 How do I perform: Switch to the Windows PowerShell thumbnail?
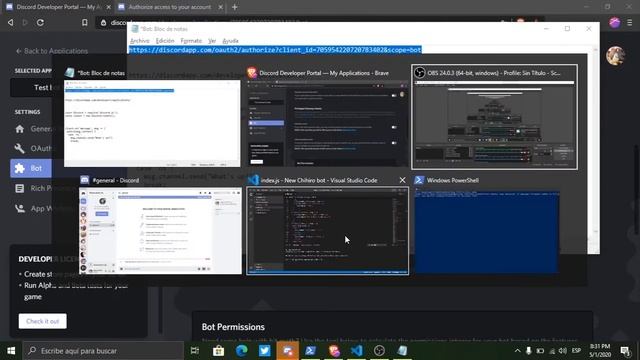[487, 231]
